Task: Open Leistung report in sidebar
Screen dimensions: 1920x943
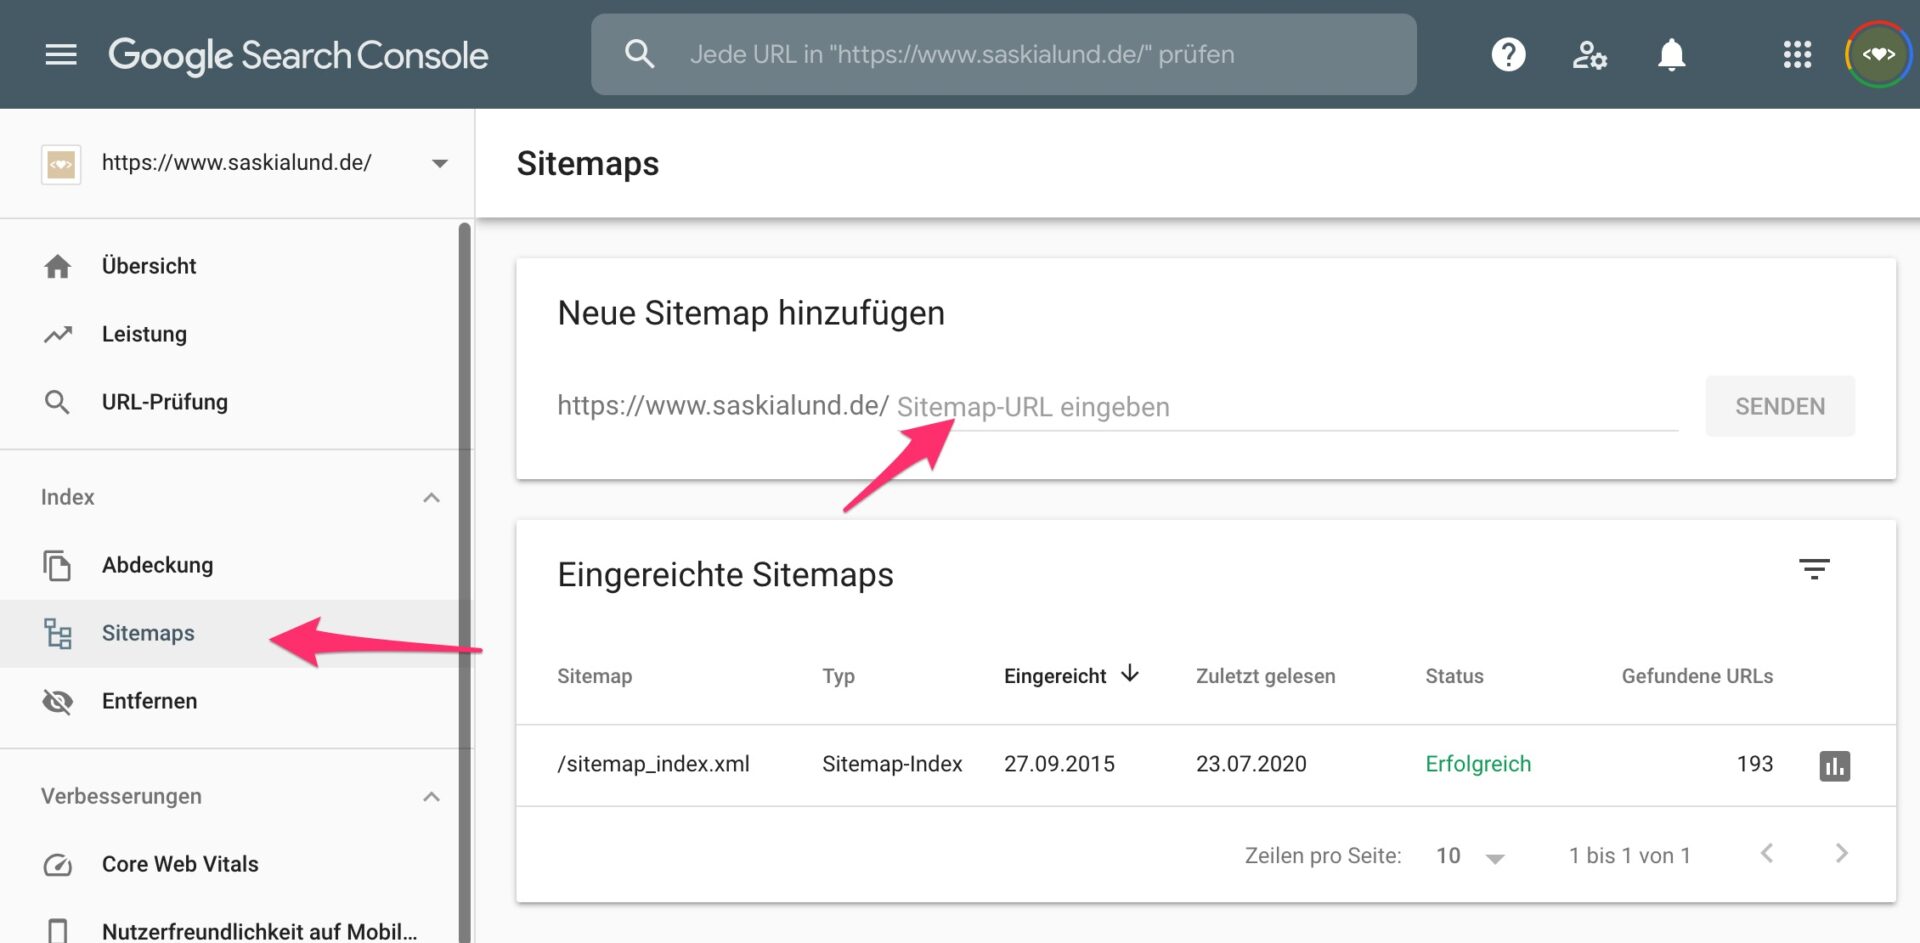Action: [x=144, y=334]
